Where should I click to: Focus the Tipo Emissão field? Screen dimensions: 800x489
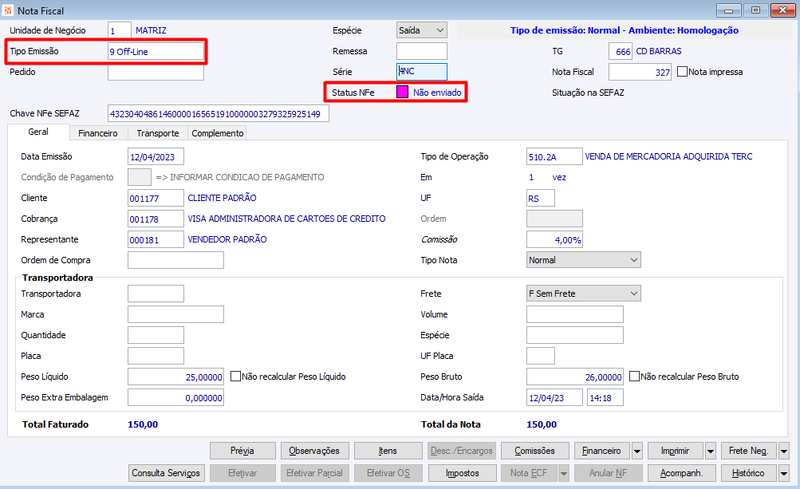(x=156, y=51)
